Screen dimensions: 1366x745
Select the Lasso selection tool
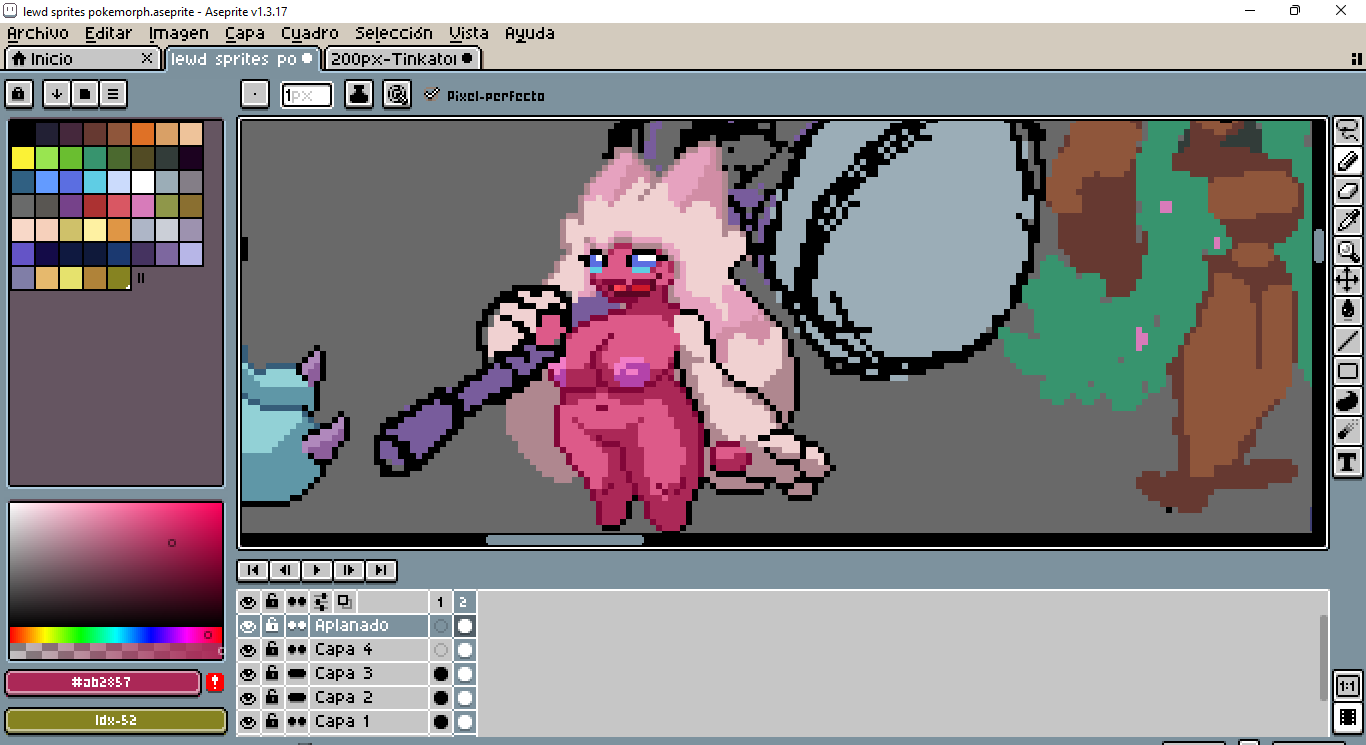coord(1348,130)
